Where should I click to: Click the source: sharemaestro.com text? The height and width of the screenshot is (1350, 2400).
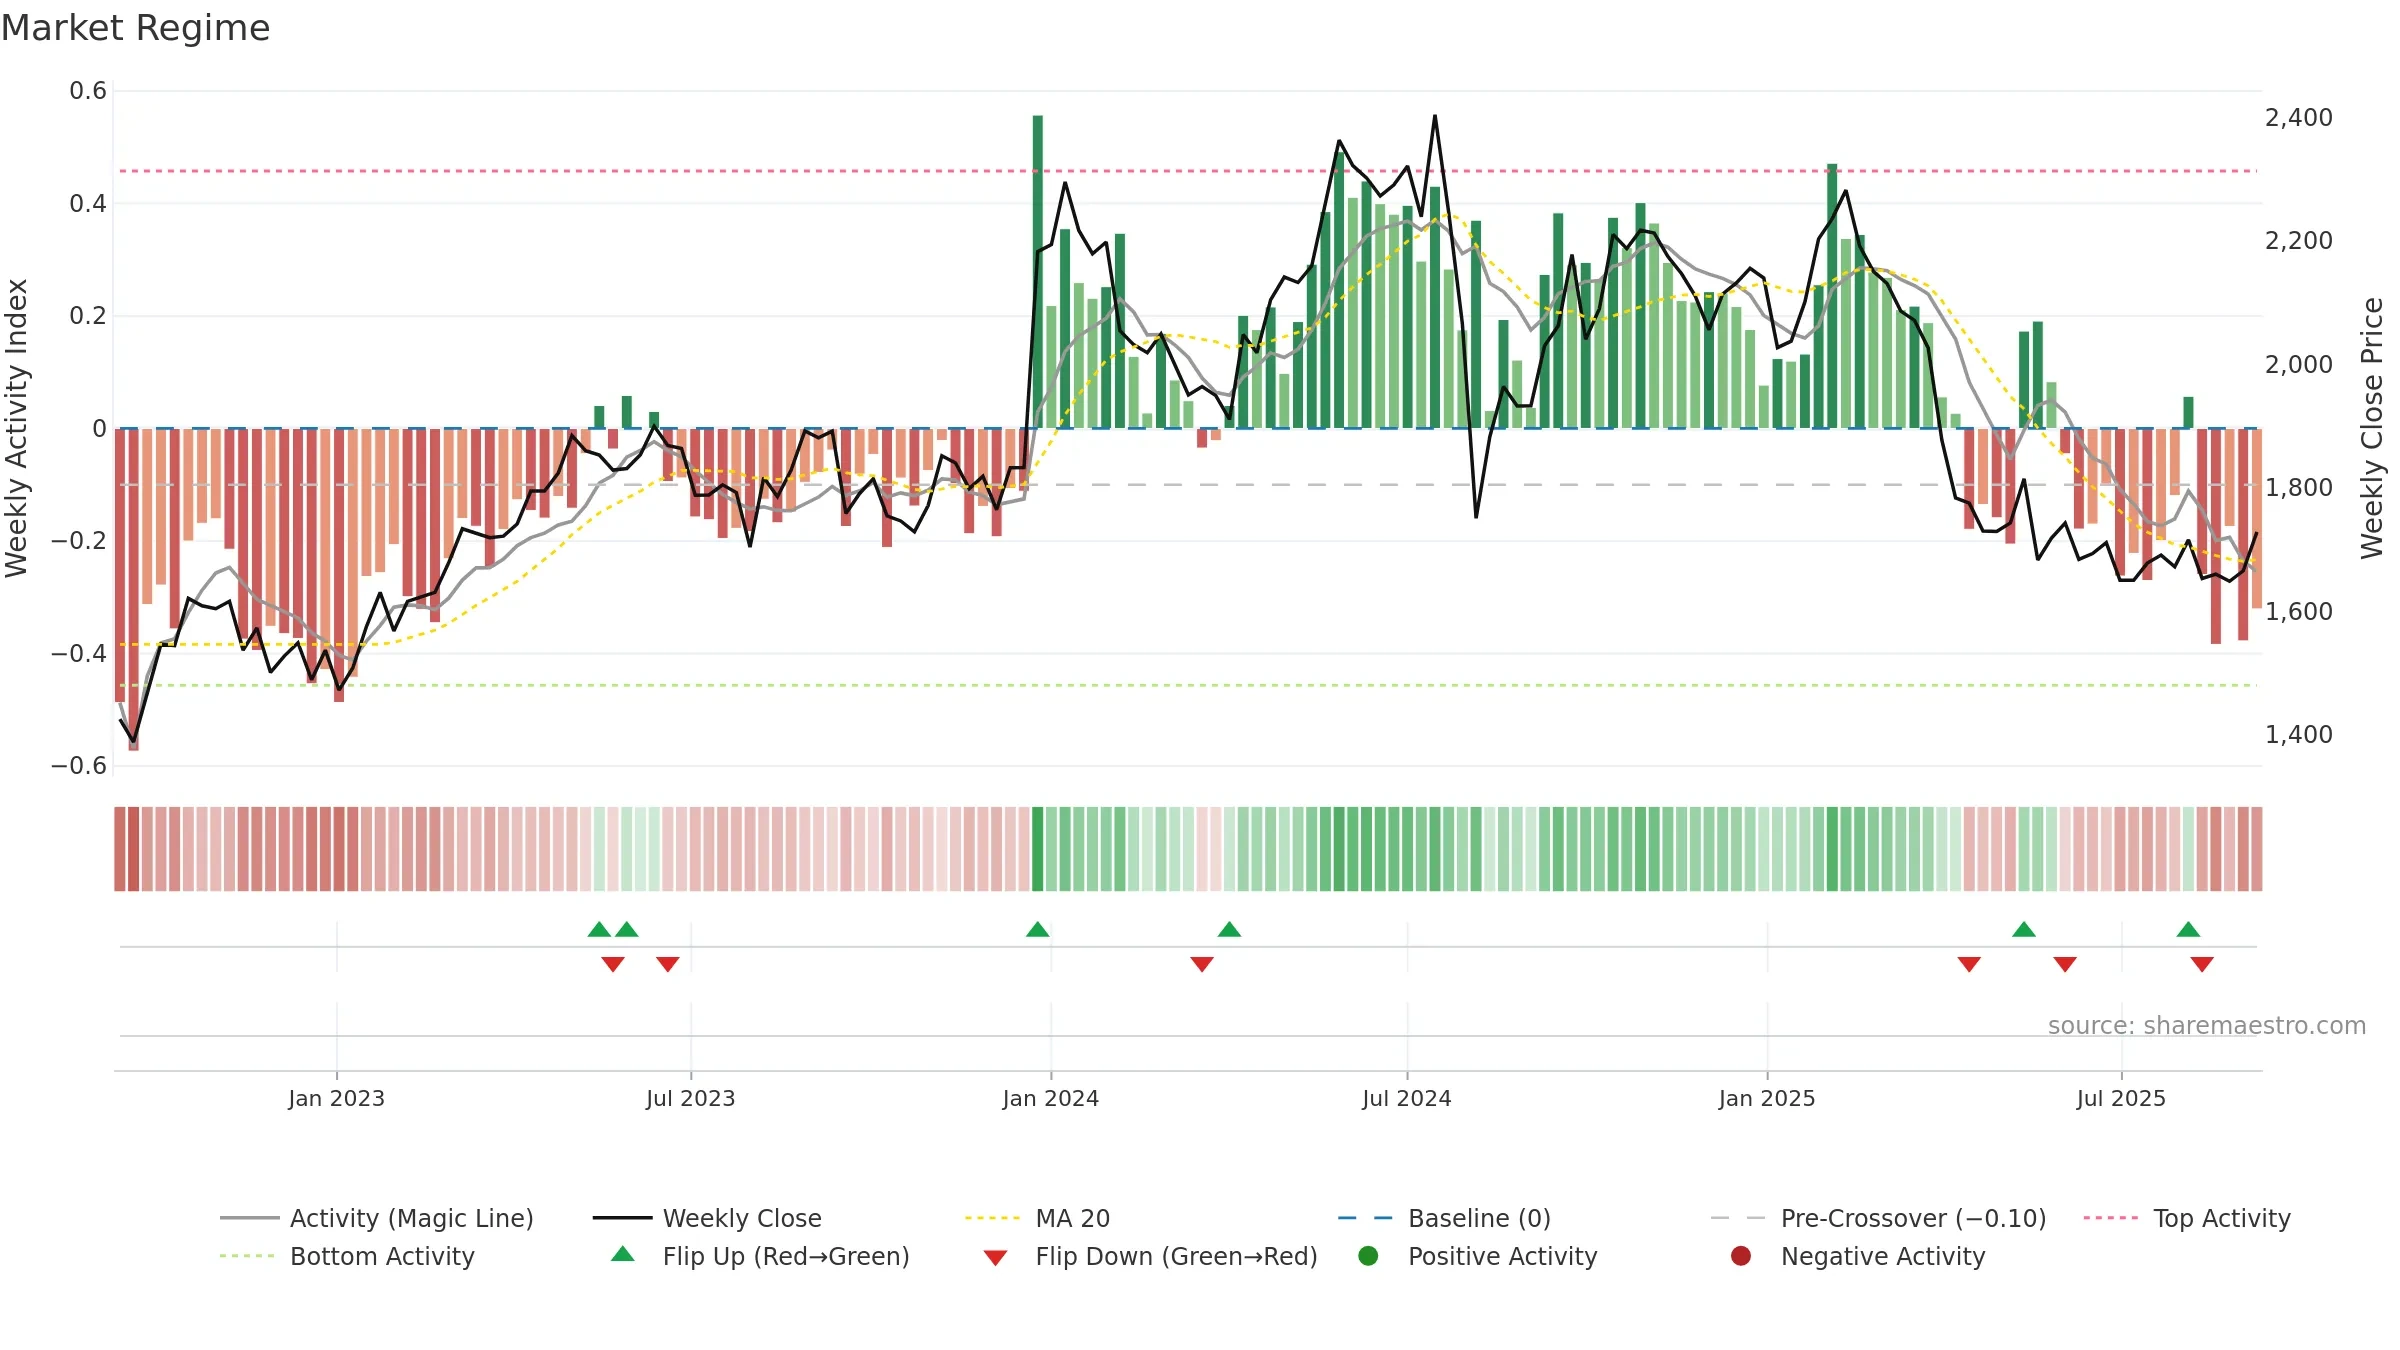(2207, 1025)
